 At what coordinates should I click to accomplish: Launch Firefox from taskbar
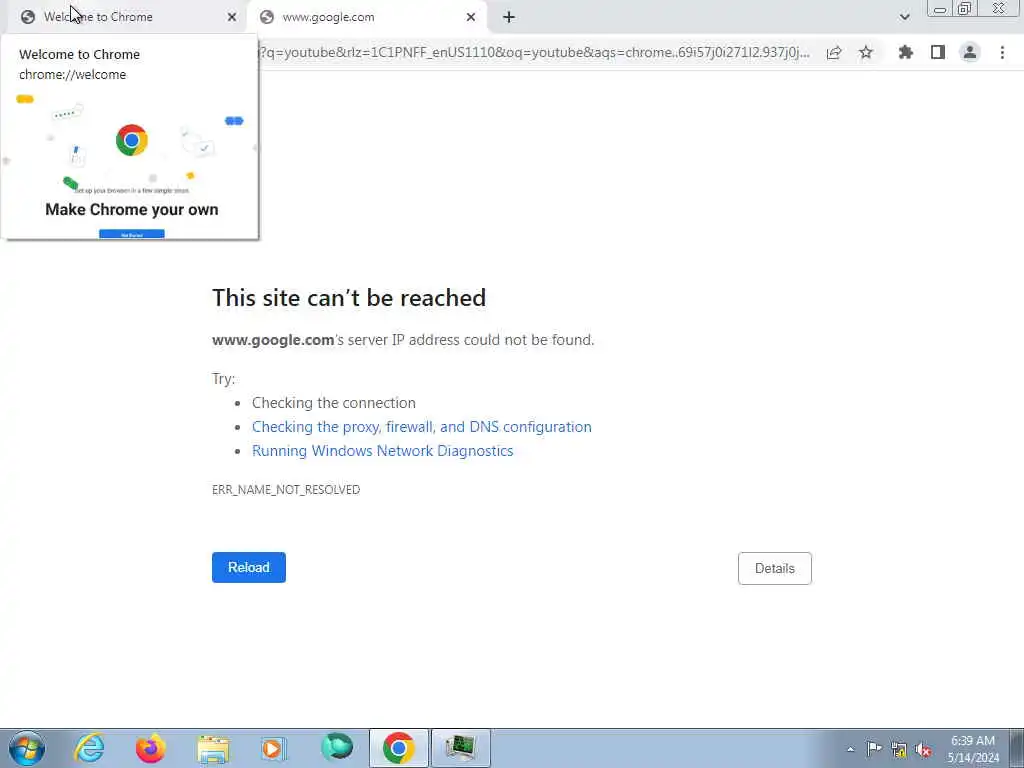coord(151,748)
